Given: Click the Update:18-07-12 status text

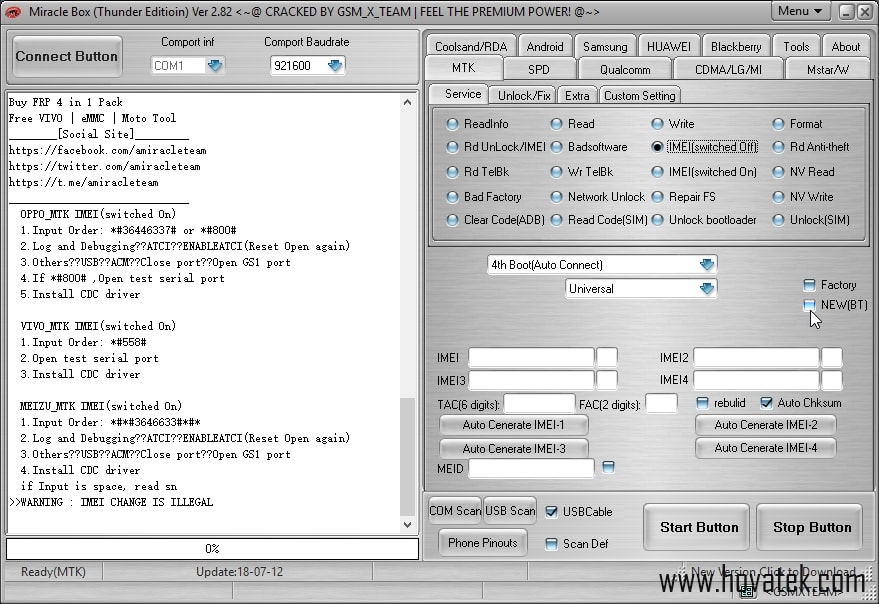Looking at the screenshot, I should click(x=239, y=571).
